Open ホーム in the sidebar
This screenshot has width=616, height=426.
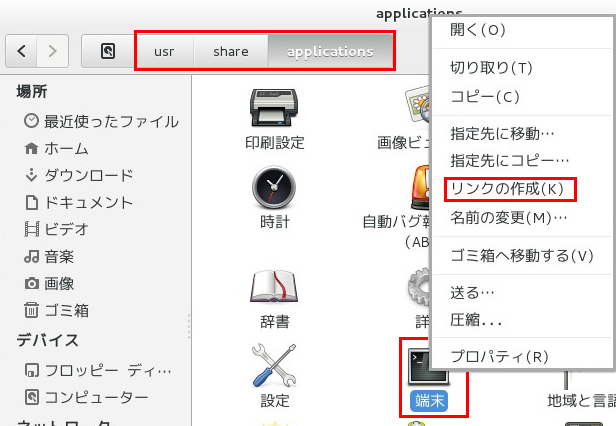point(65,148)
